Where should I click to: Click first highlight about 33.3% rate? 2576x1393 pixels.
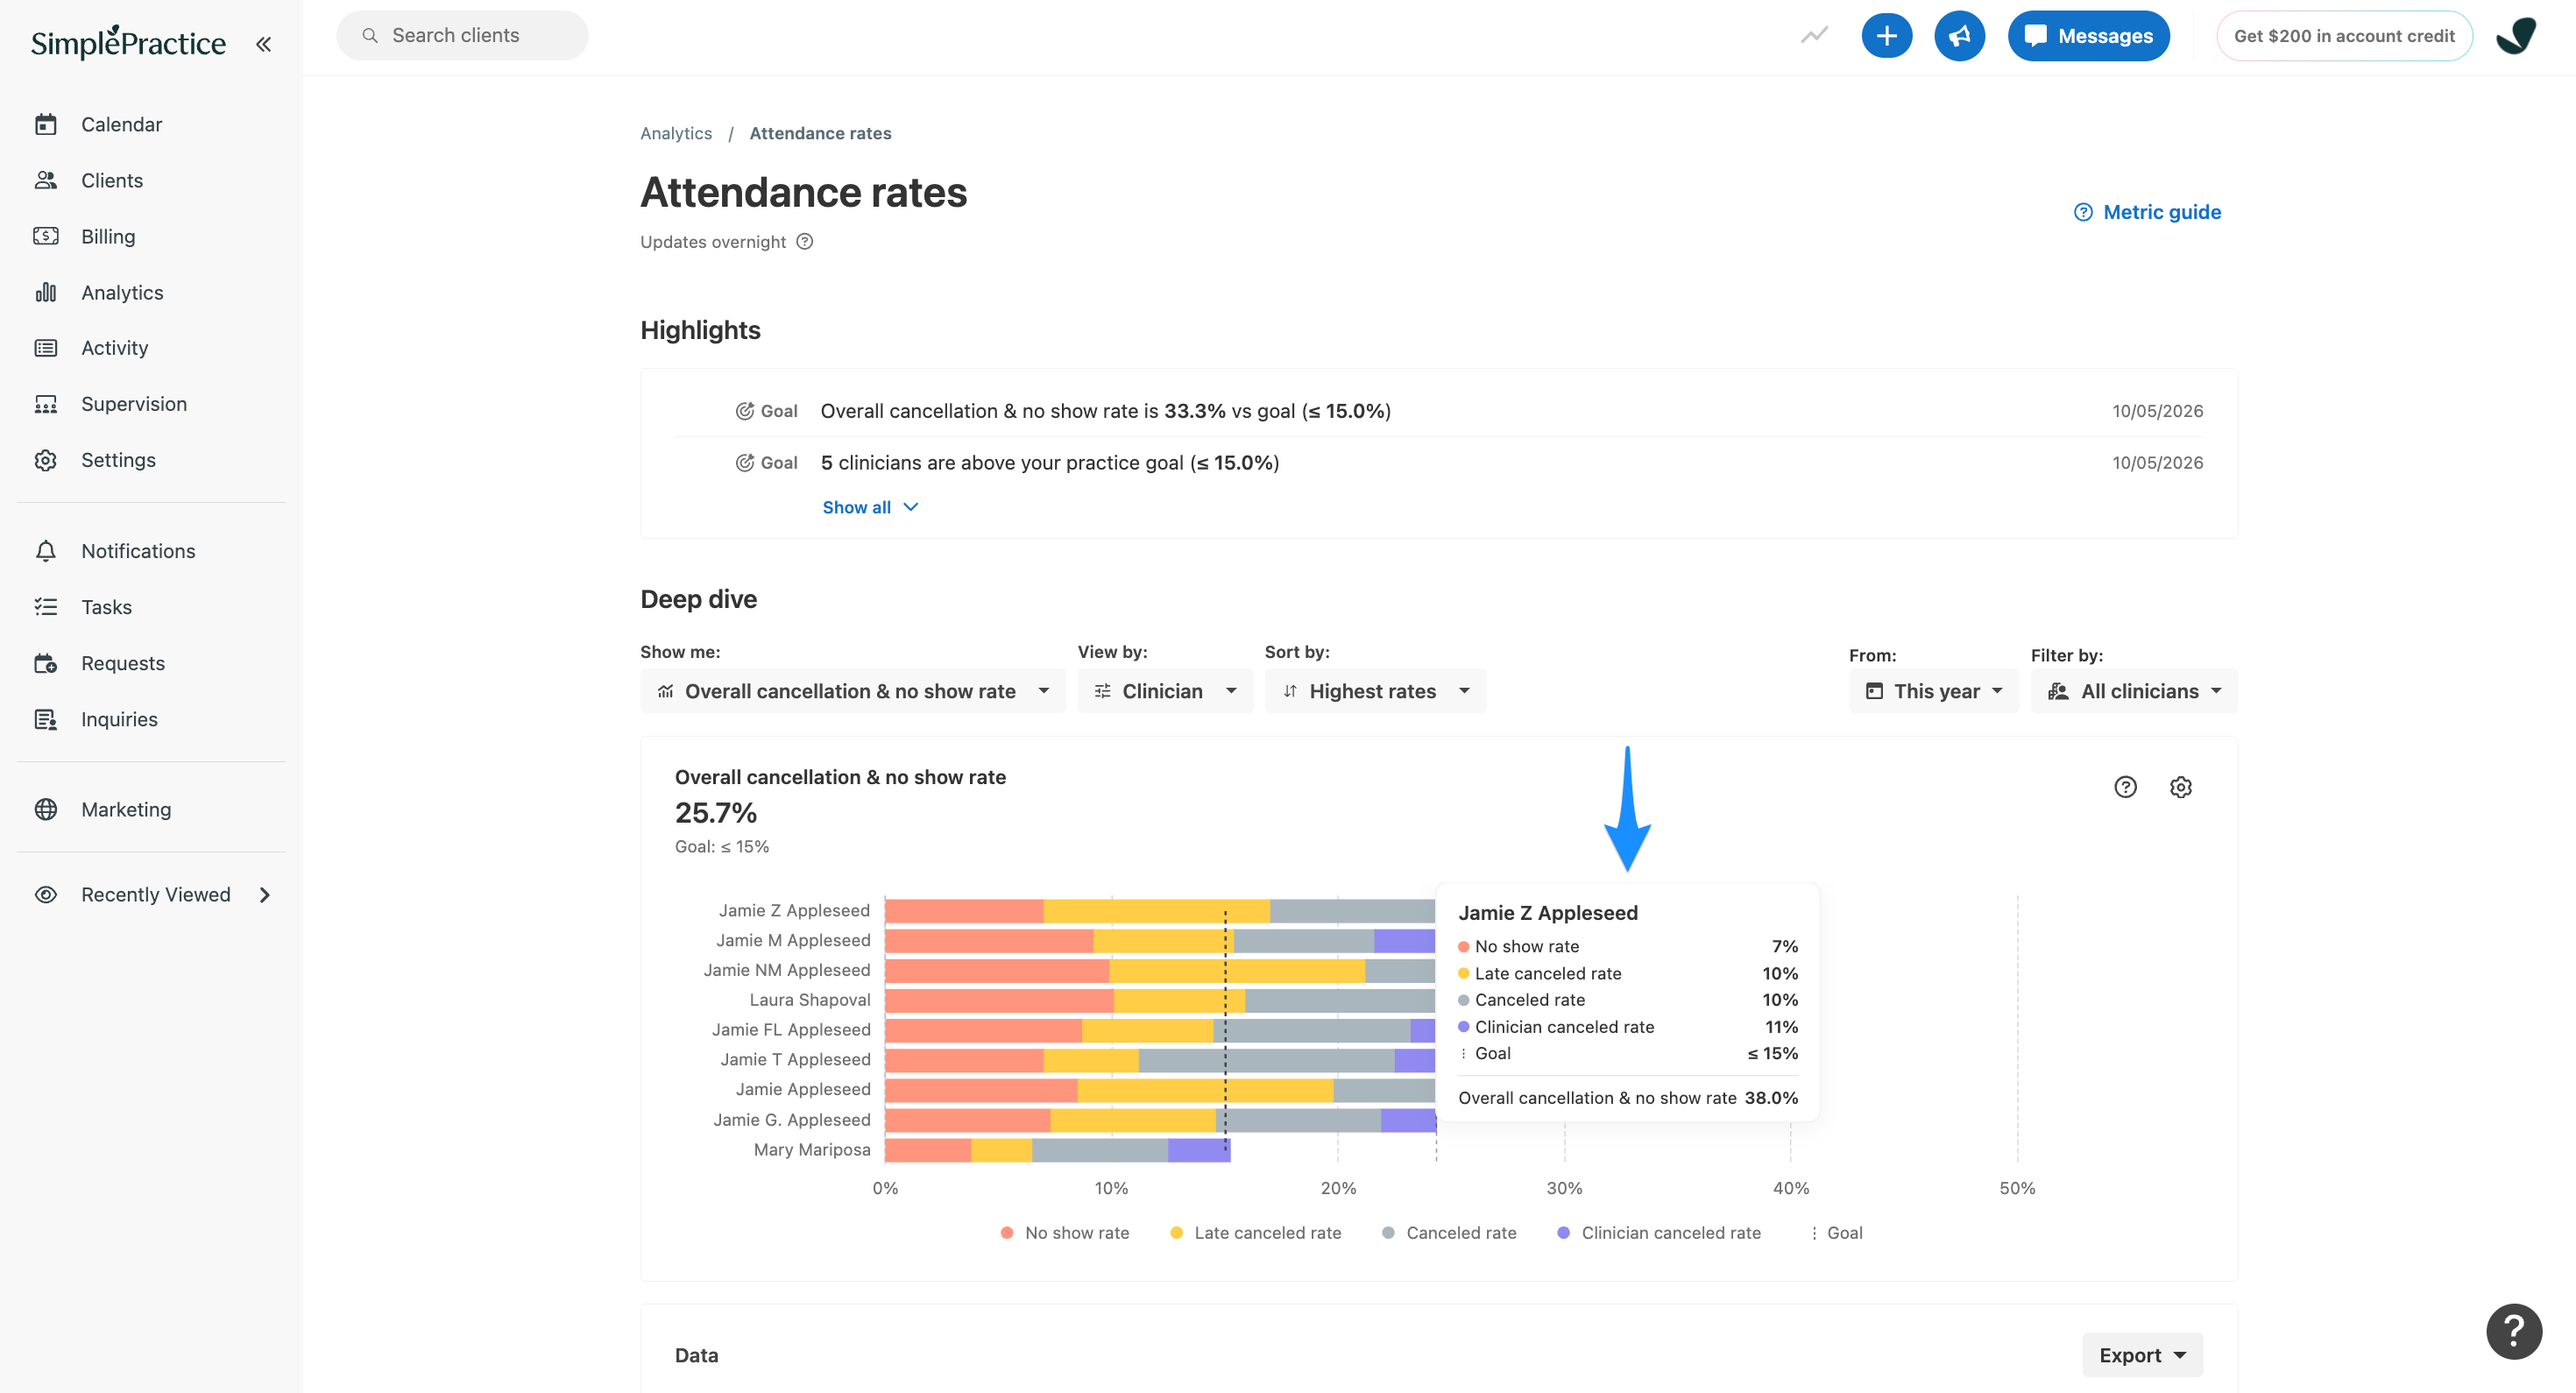[1105, 411]
